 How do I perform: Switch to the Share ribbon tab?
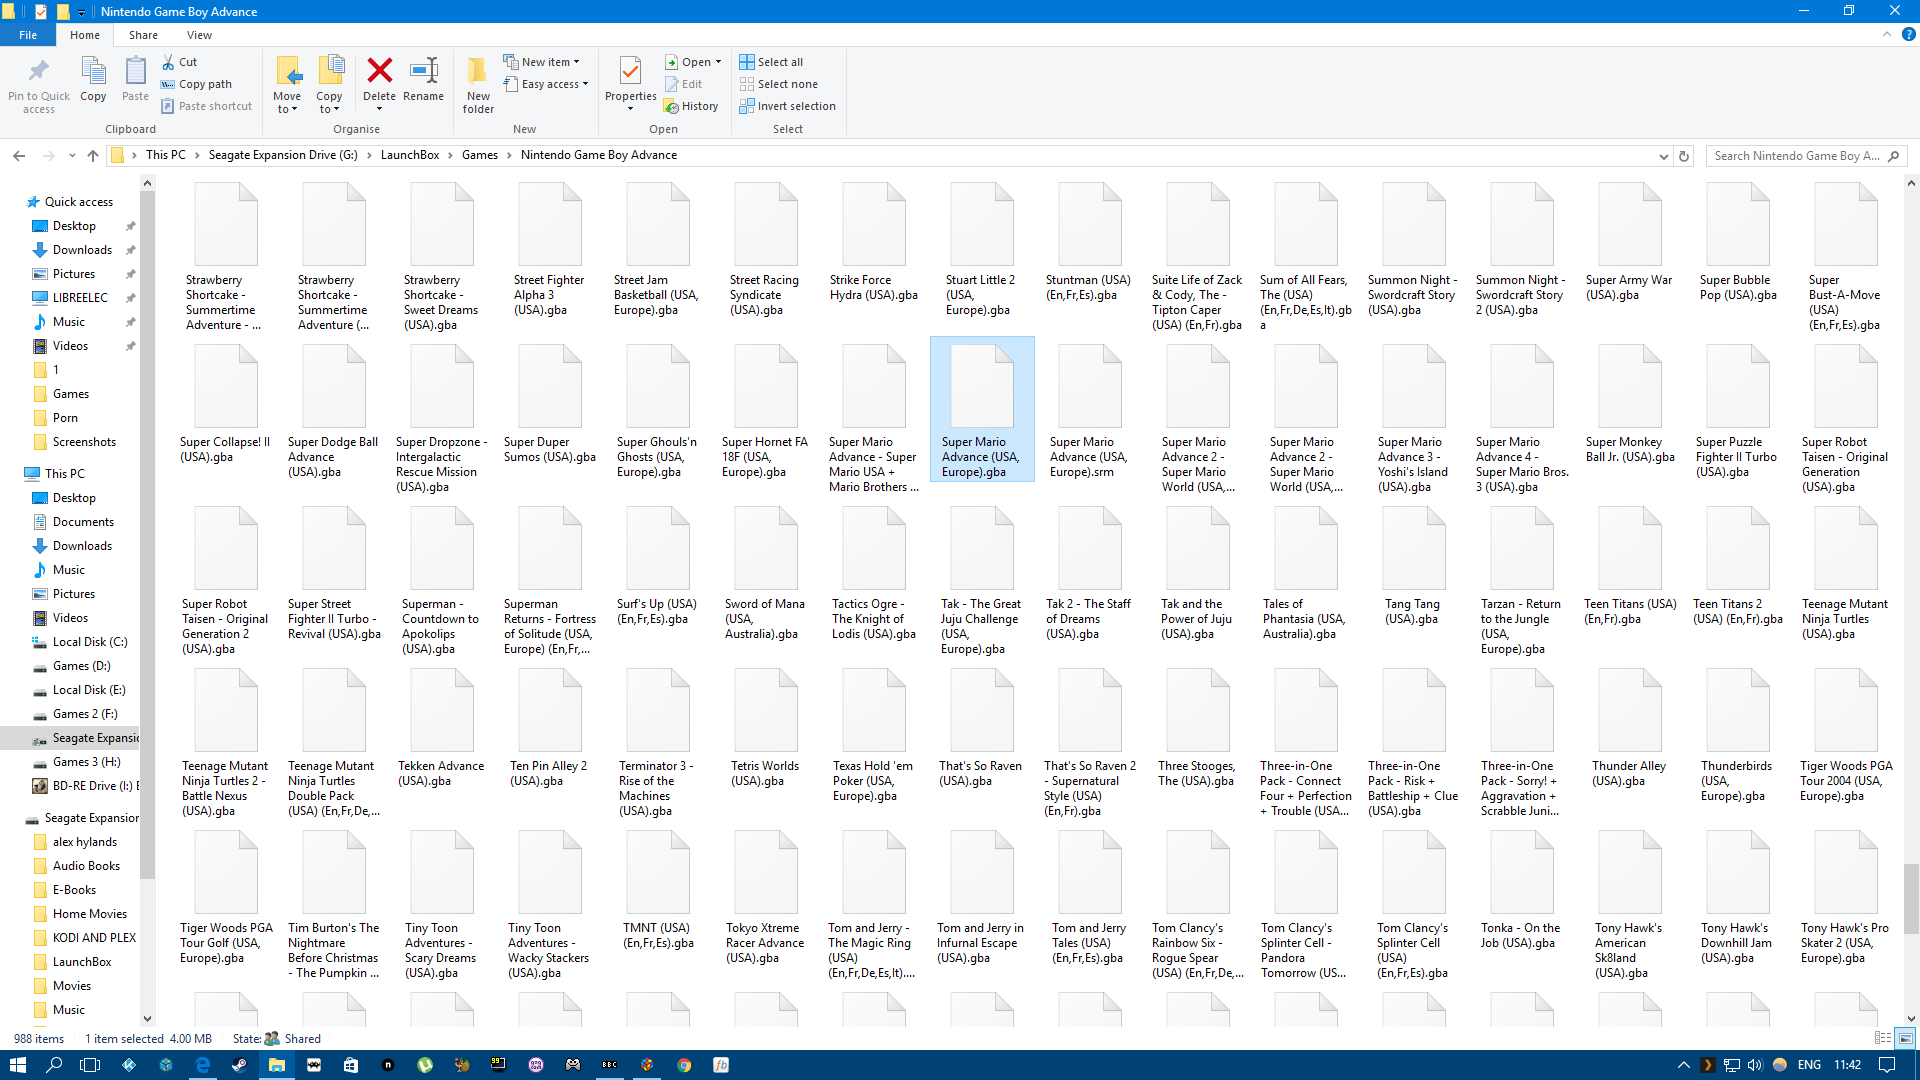[143, 35]
